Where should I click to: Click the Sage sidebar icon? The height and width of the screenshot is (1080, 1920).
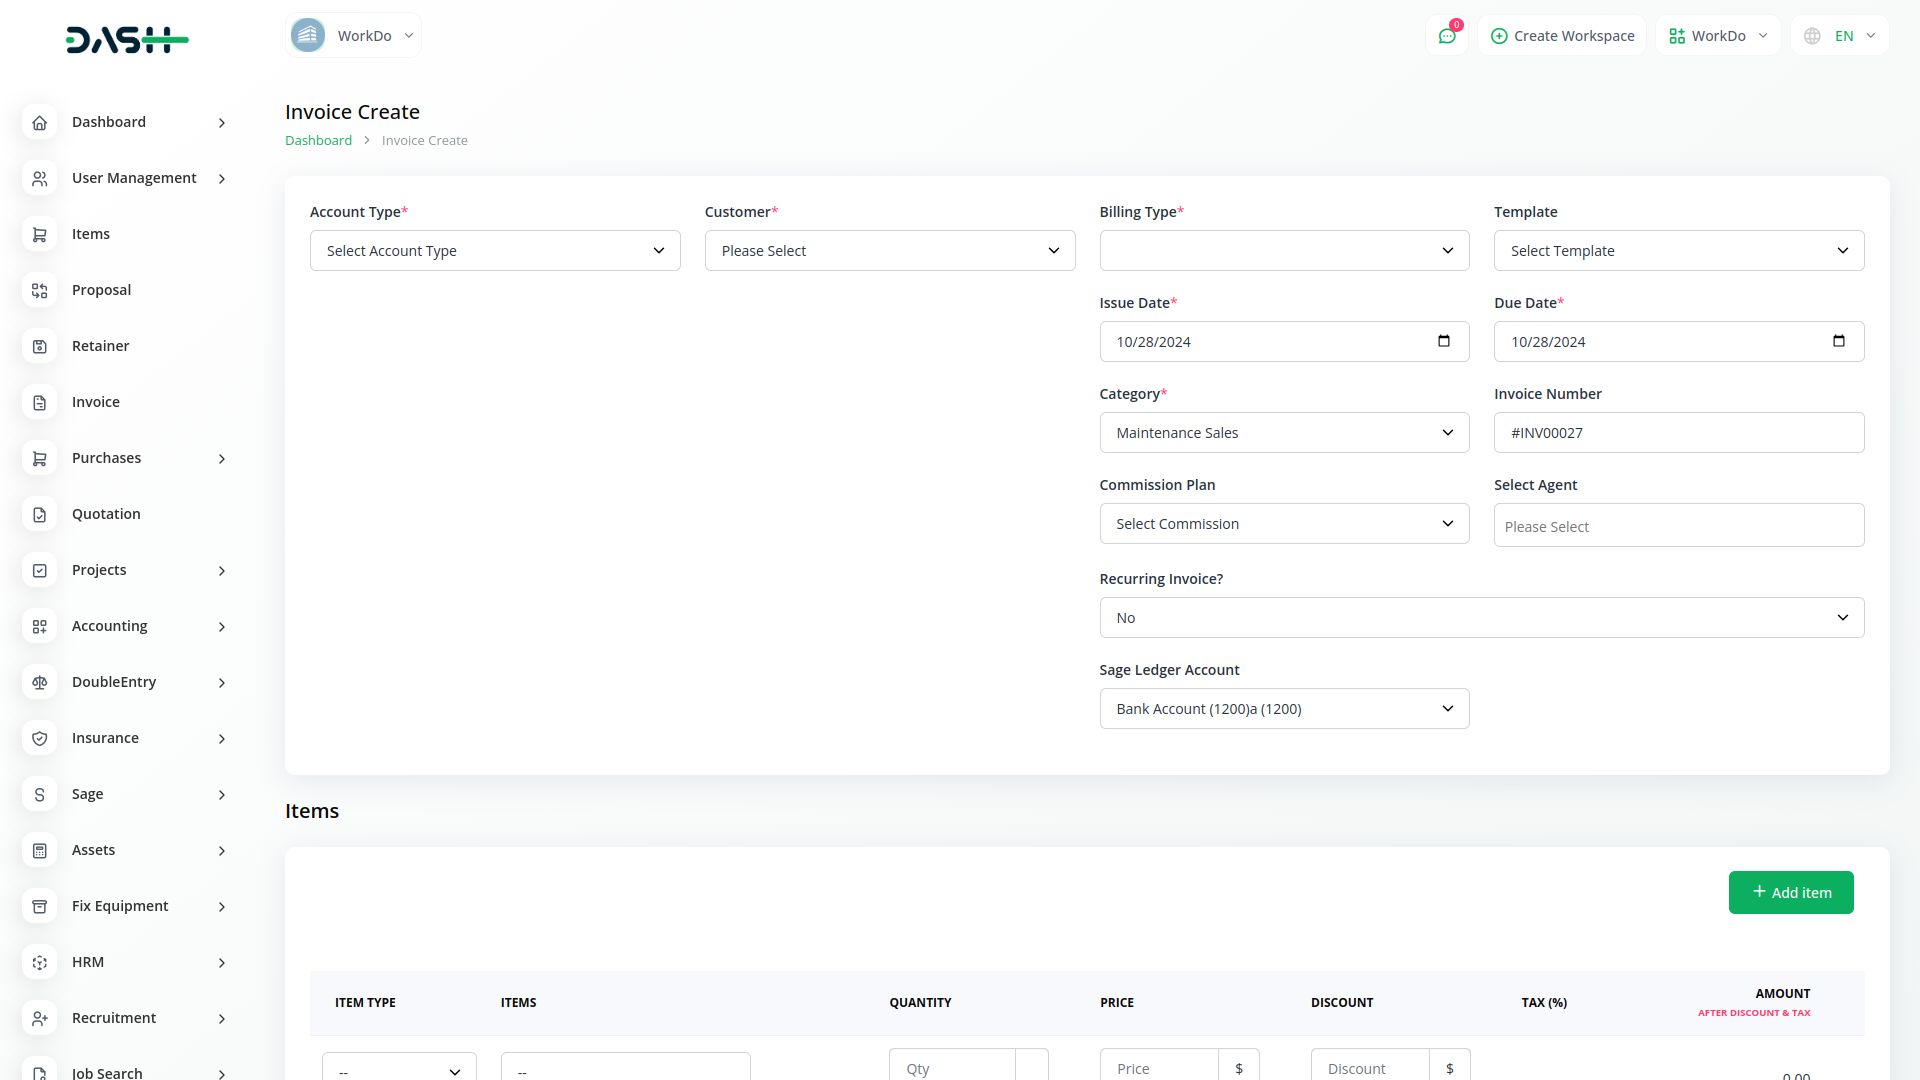click(40, 794)
